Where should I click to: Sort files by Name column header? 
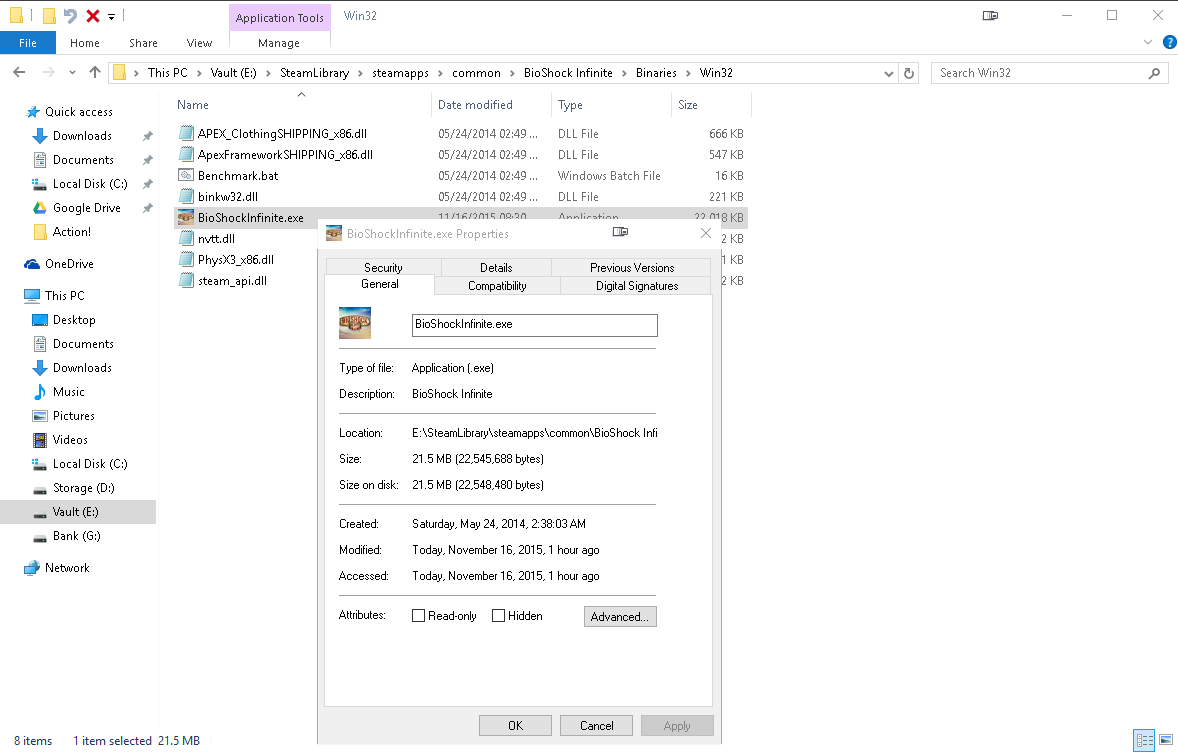coord(302,105)
